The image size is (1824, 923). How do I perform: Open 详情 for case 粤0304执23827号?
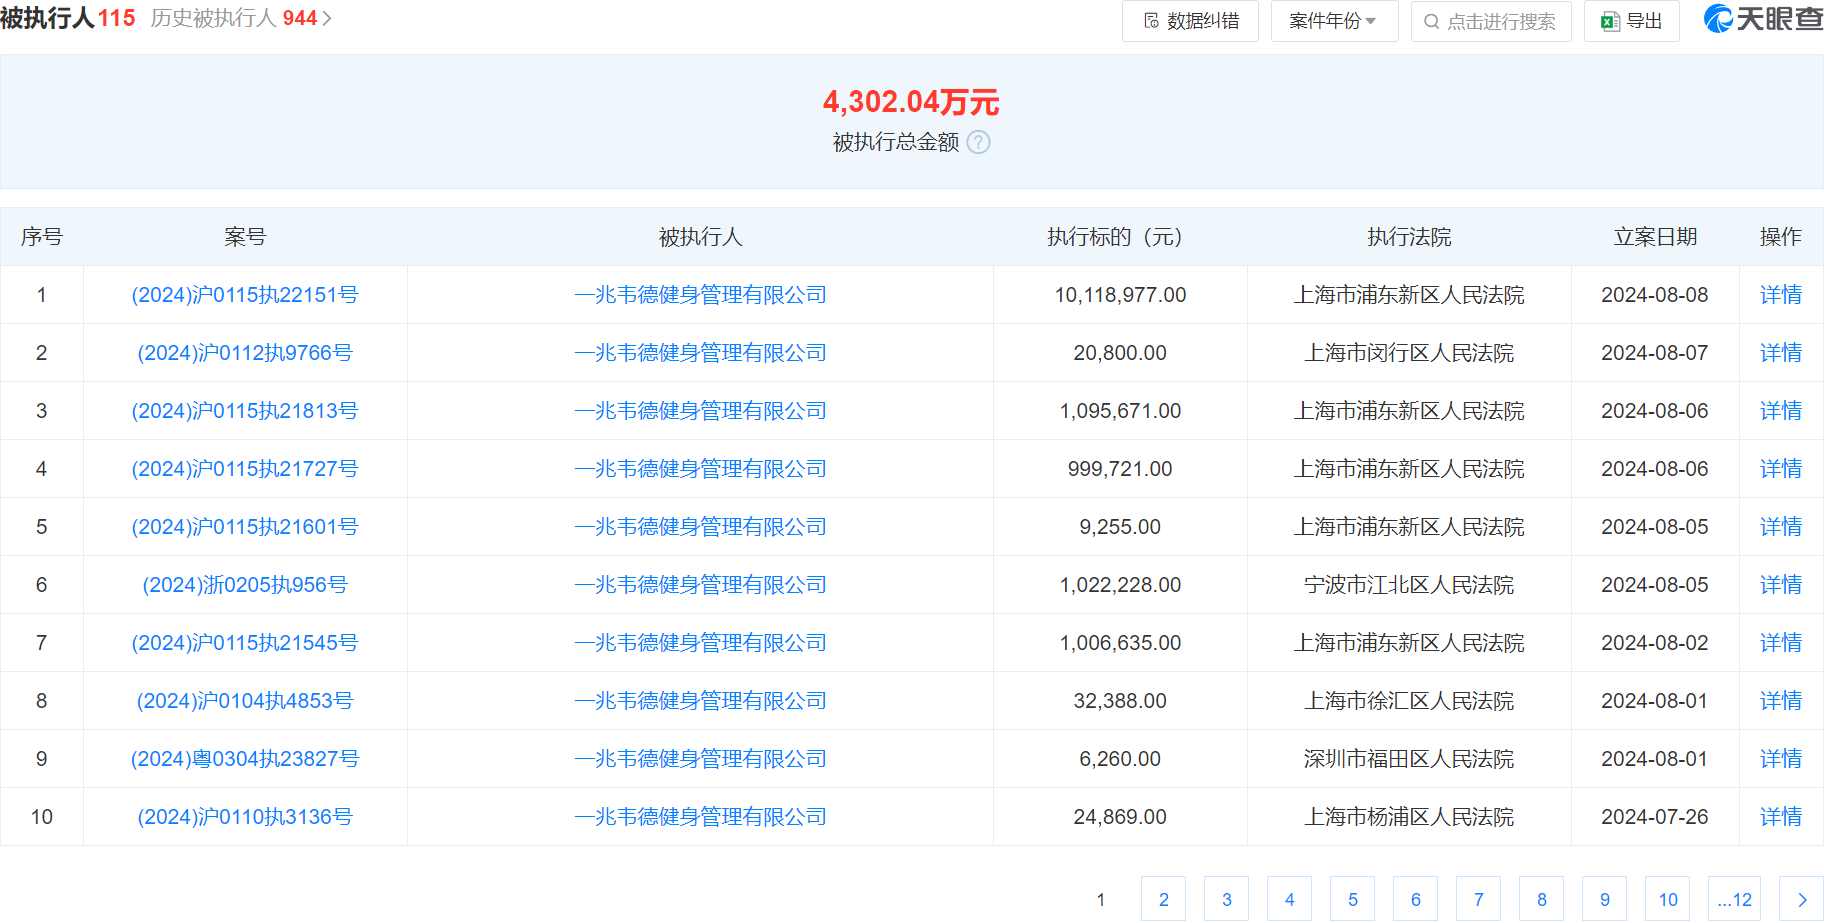(x=1781, y=759)
